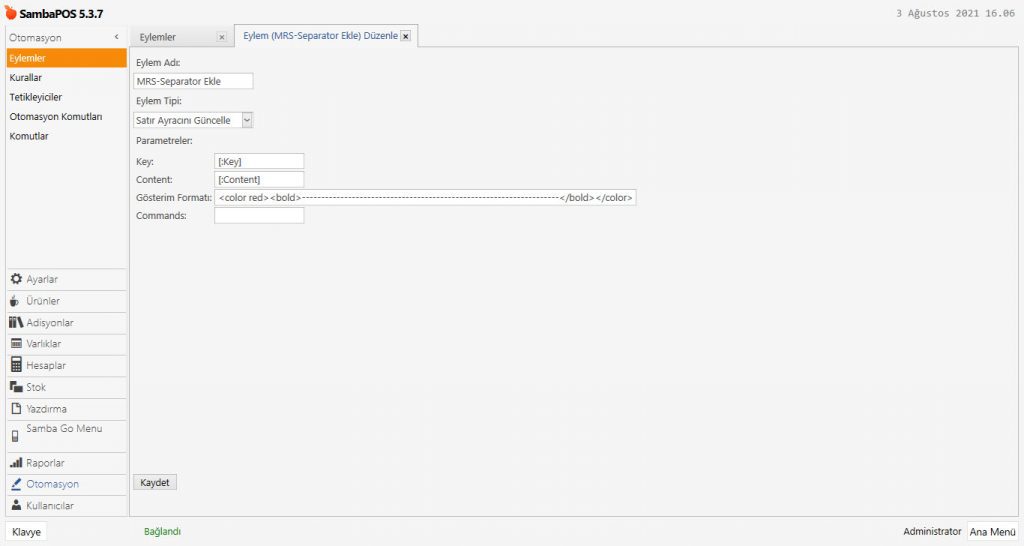Open Ayarlar settings gear icon
Screen dimensions: 1024x546
pyautogui.click(x=16, y=279)
